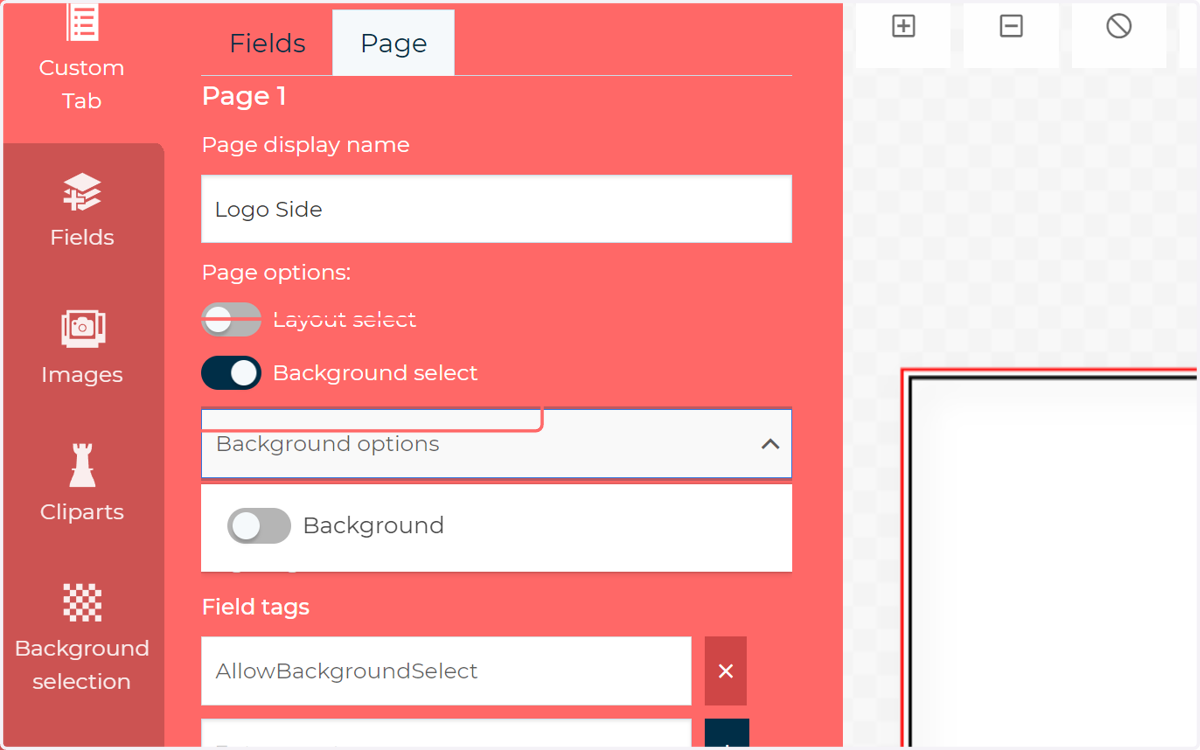This screenshot has width=1200, height=750.
Task: Click the AllowBackgroundSelect tag field
Action: pyautogui.click(x=446, y=671)
